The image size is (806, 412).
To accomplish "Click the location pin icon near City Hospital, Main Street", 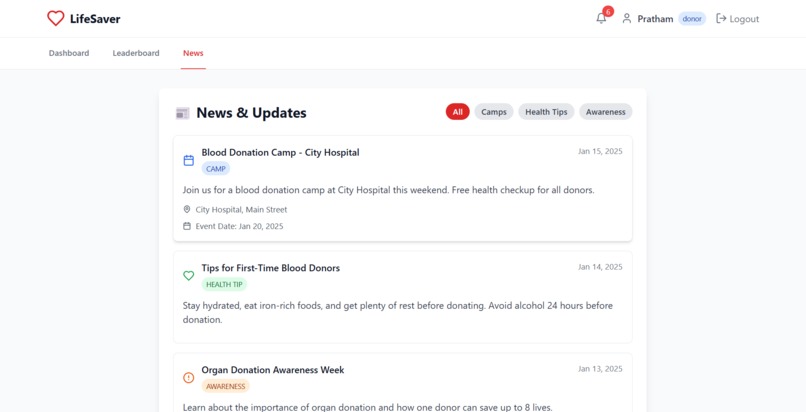I will 187,209.
